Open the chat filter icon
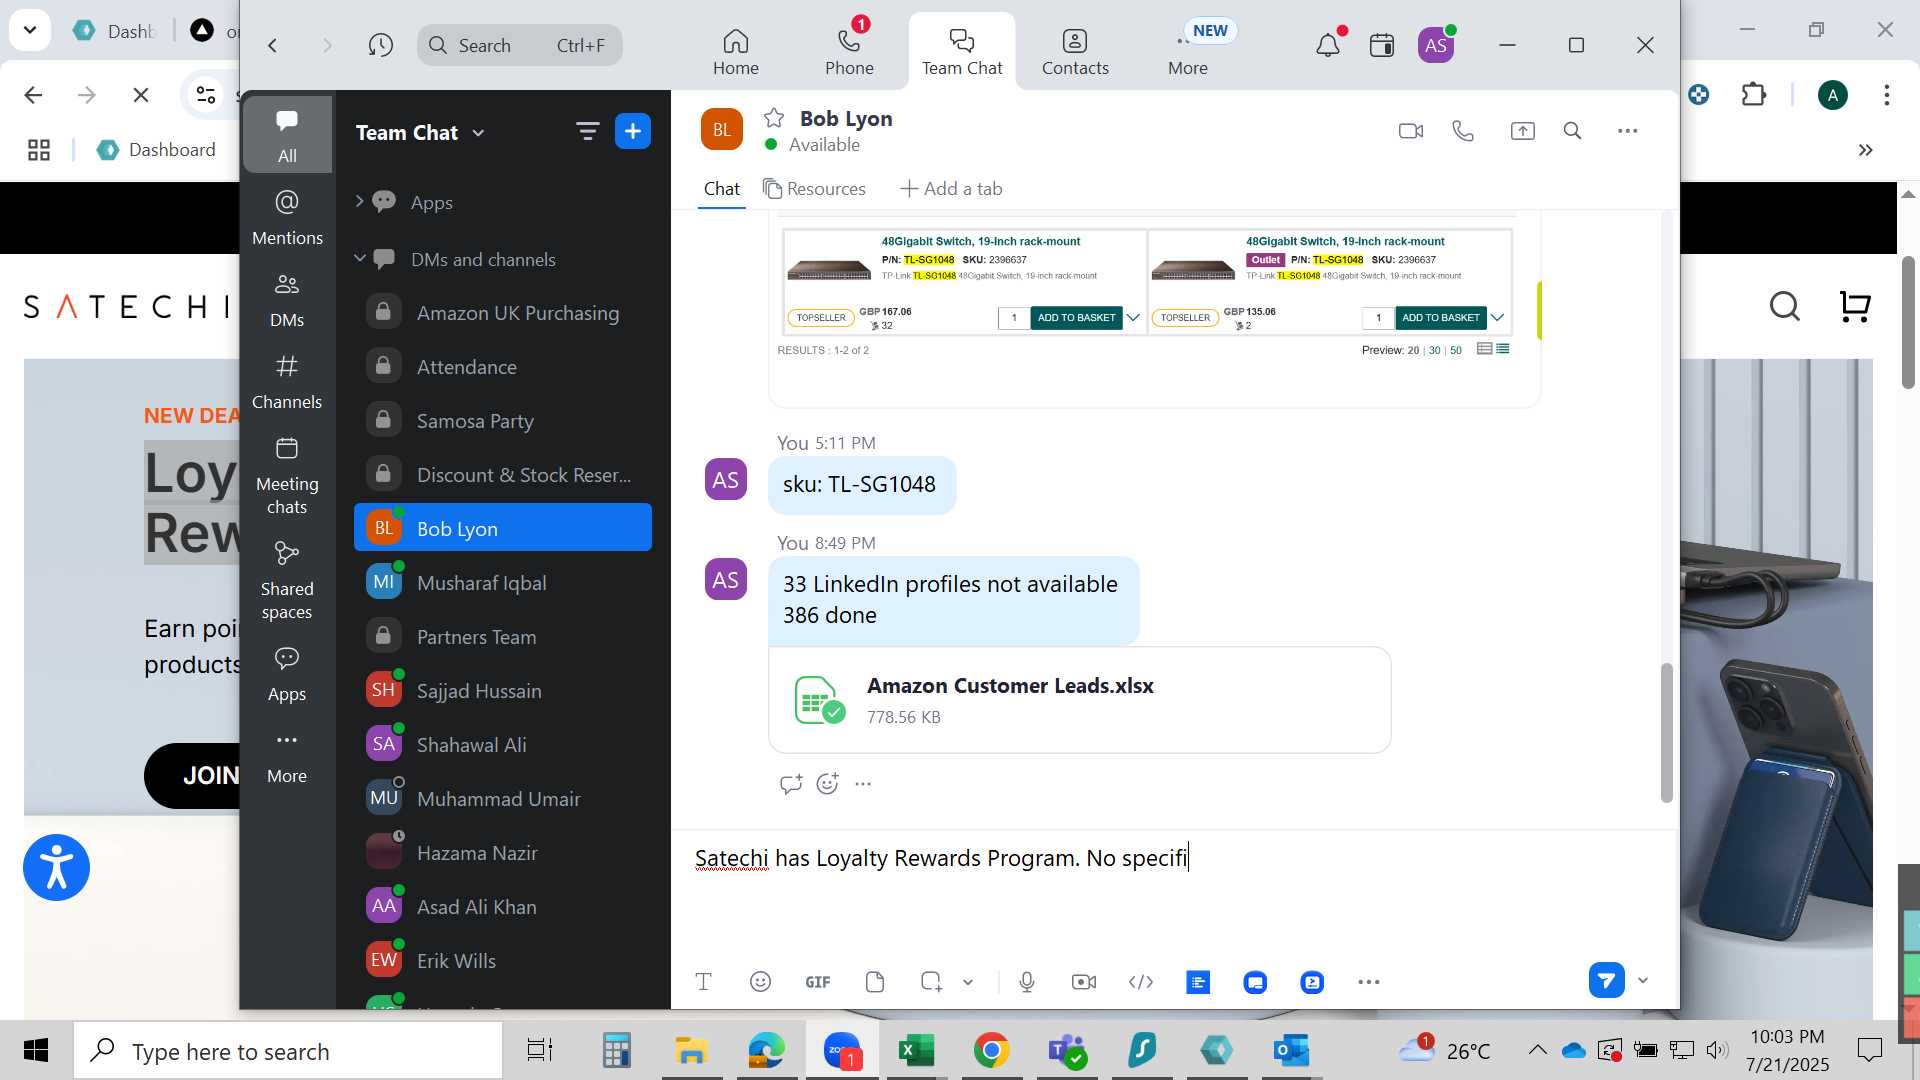 tap(587, 131)
